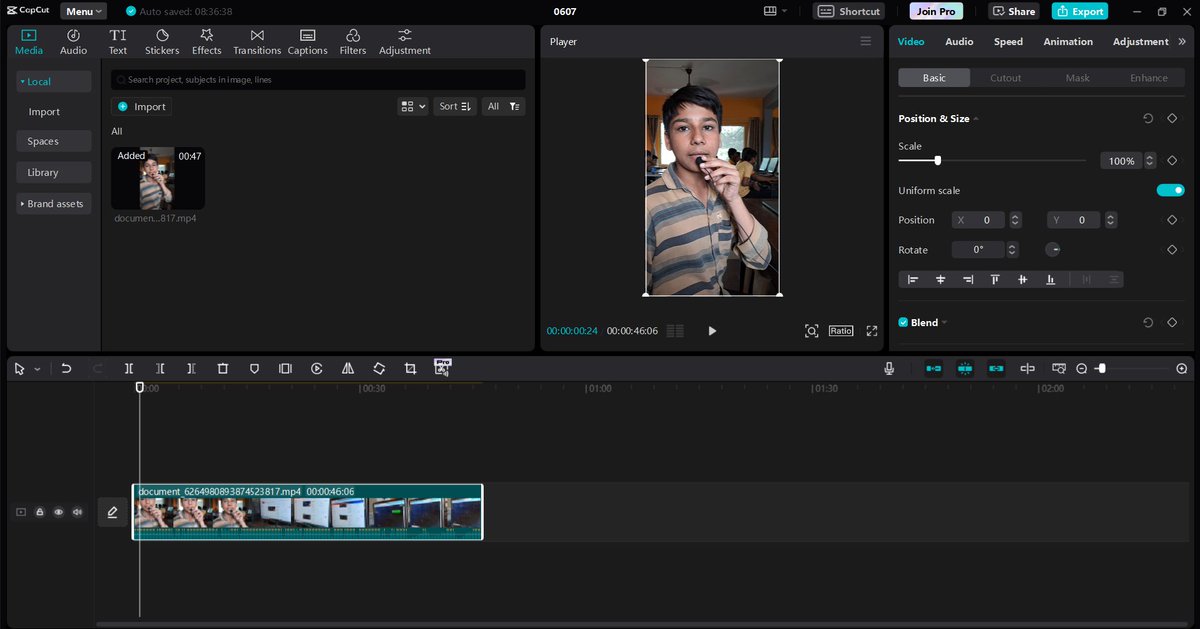This screenshot has width=1200, height=629.
Task: Select the document...817.mp4 thumbnail in the media panel
Action: click(x=157, y=178)
